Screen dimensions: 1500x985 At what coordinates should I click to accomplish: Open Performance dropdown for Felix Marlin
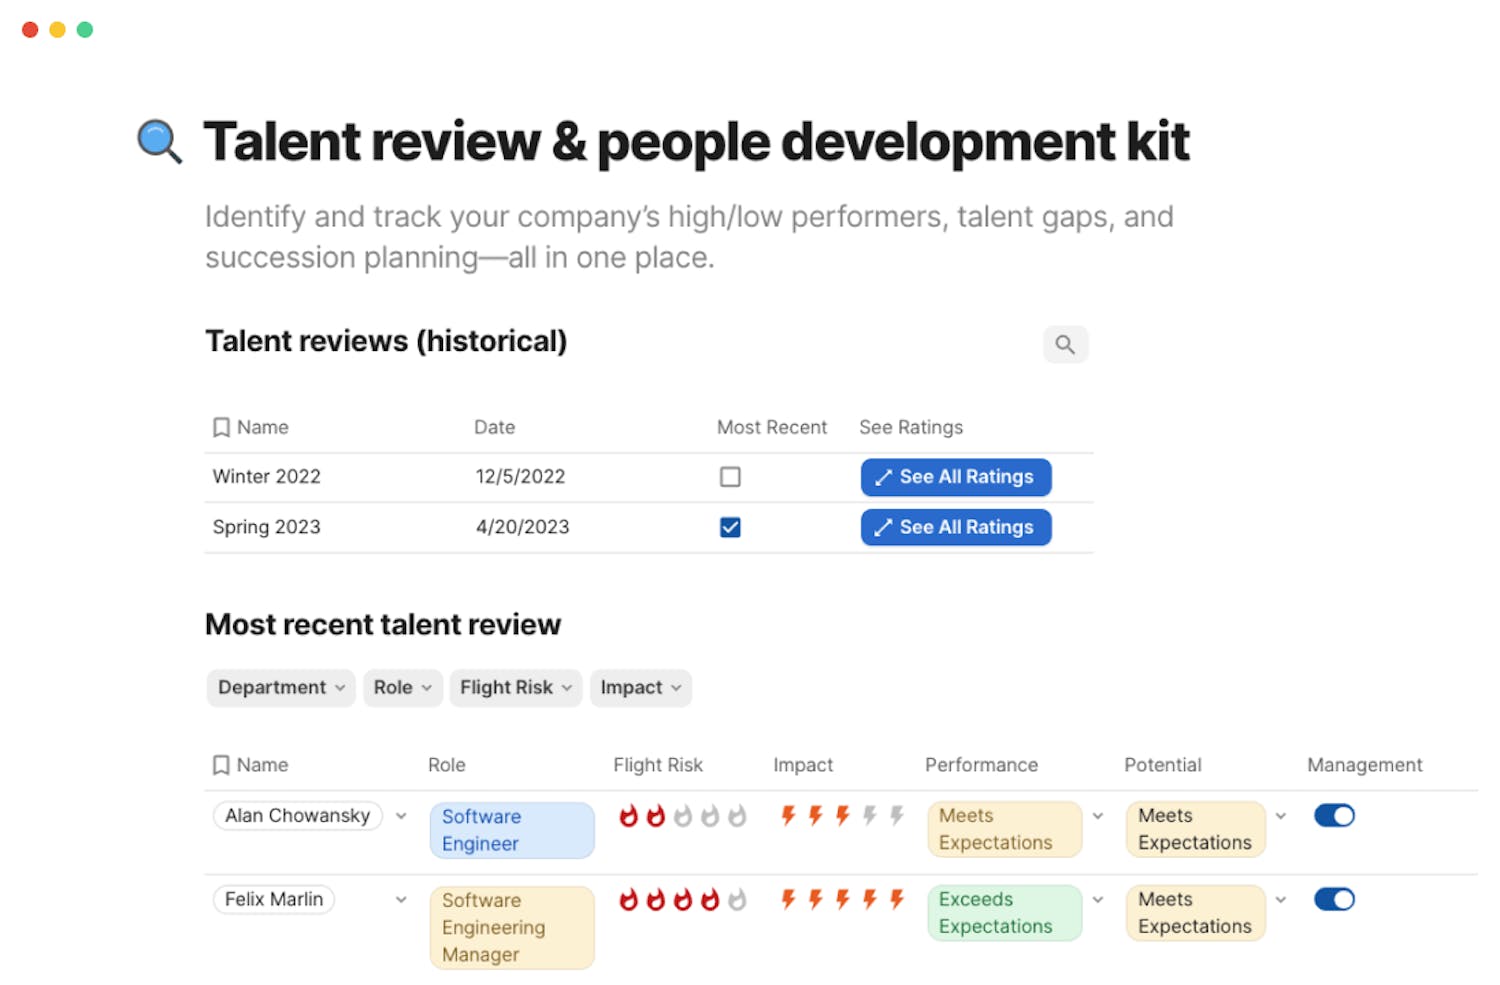point(1097,900)
